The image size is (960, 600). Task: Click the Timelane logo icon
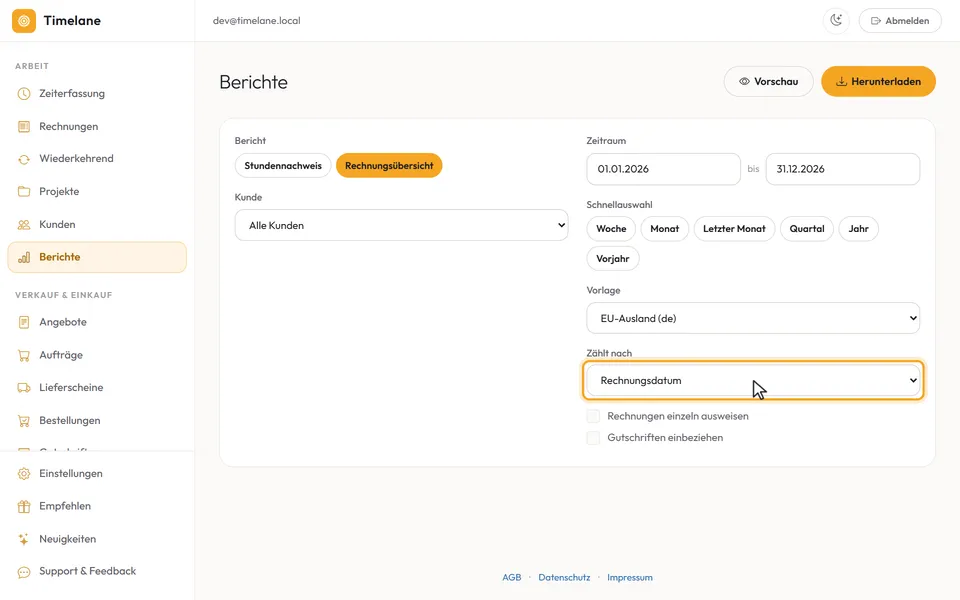[24, 21]
